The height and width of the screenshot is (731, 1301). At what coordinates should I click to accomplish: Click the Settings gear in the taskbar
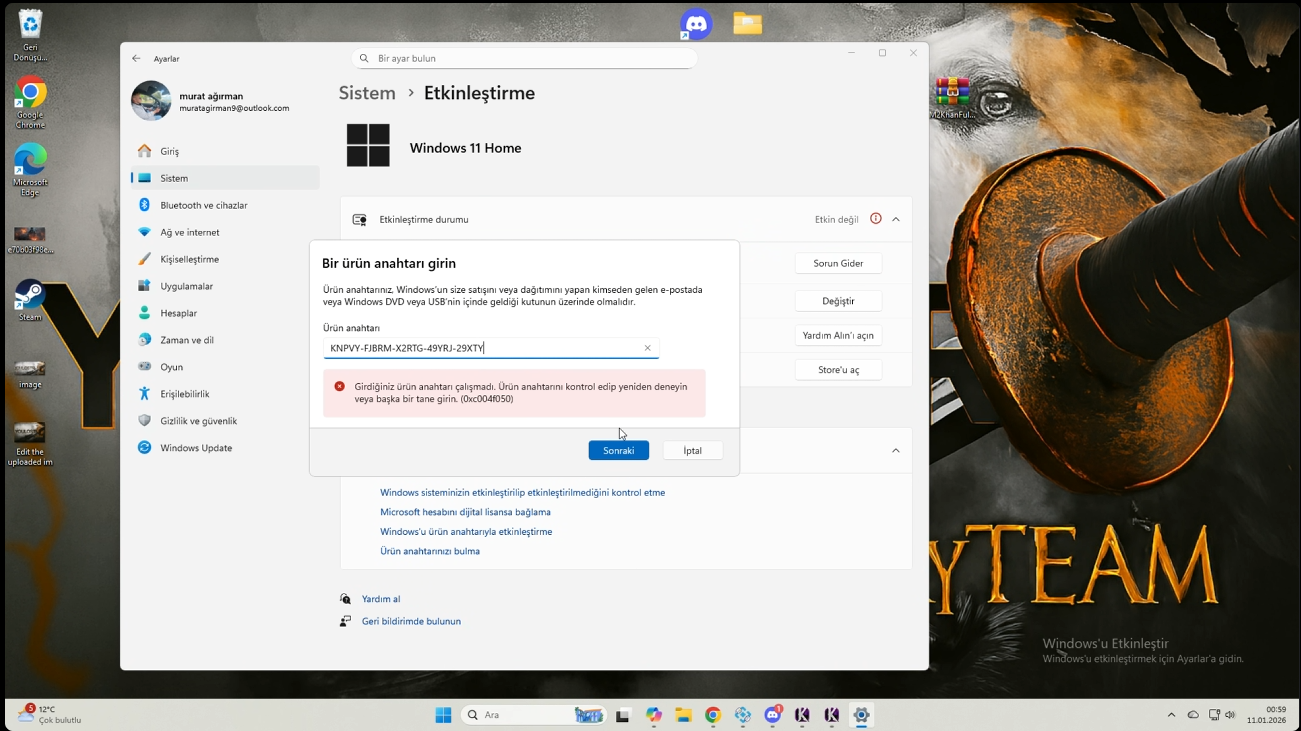(861, 715)
